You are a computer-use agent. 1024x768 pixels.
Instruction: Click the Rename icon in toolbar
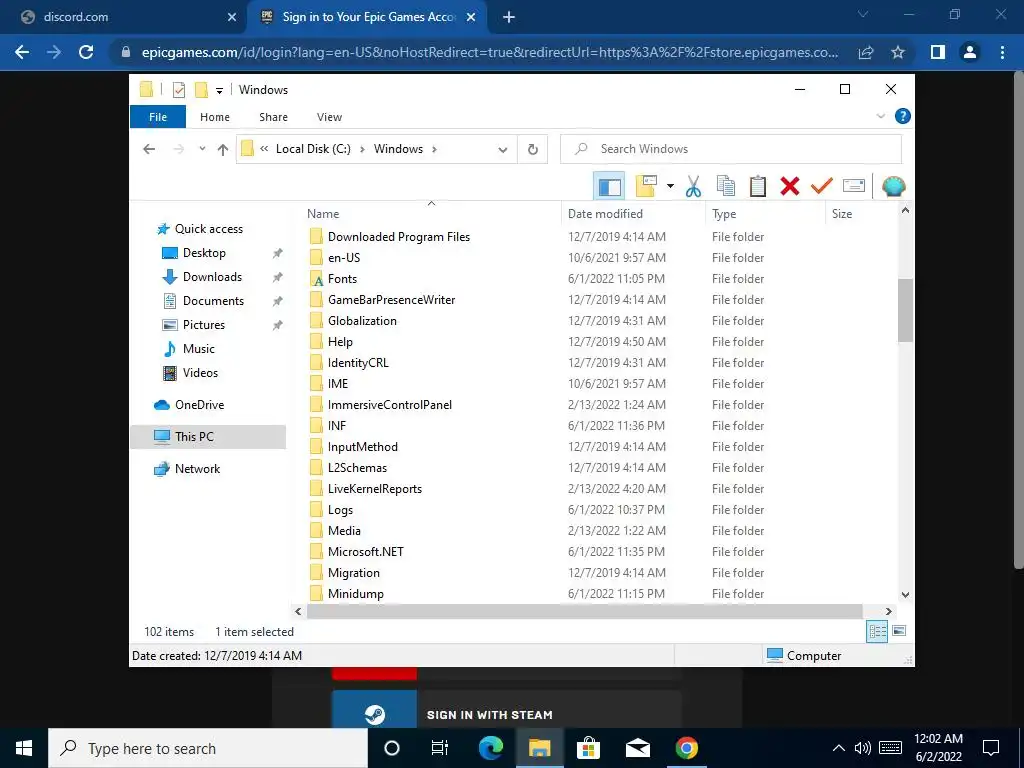pyautogui.click(x=854, y=186)
